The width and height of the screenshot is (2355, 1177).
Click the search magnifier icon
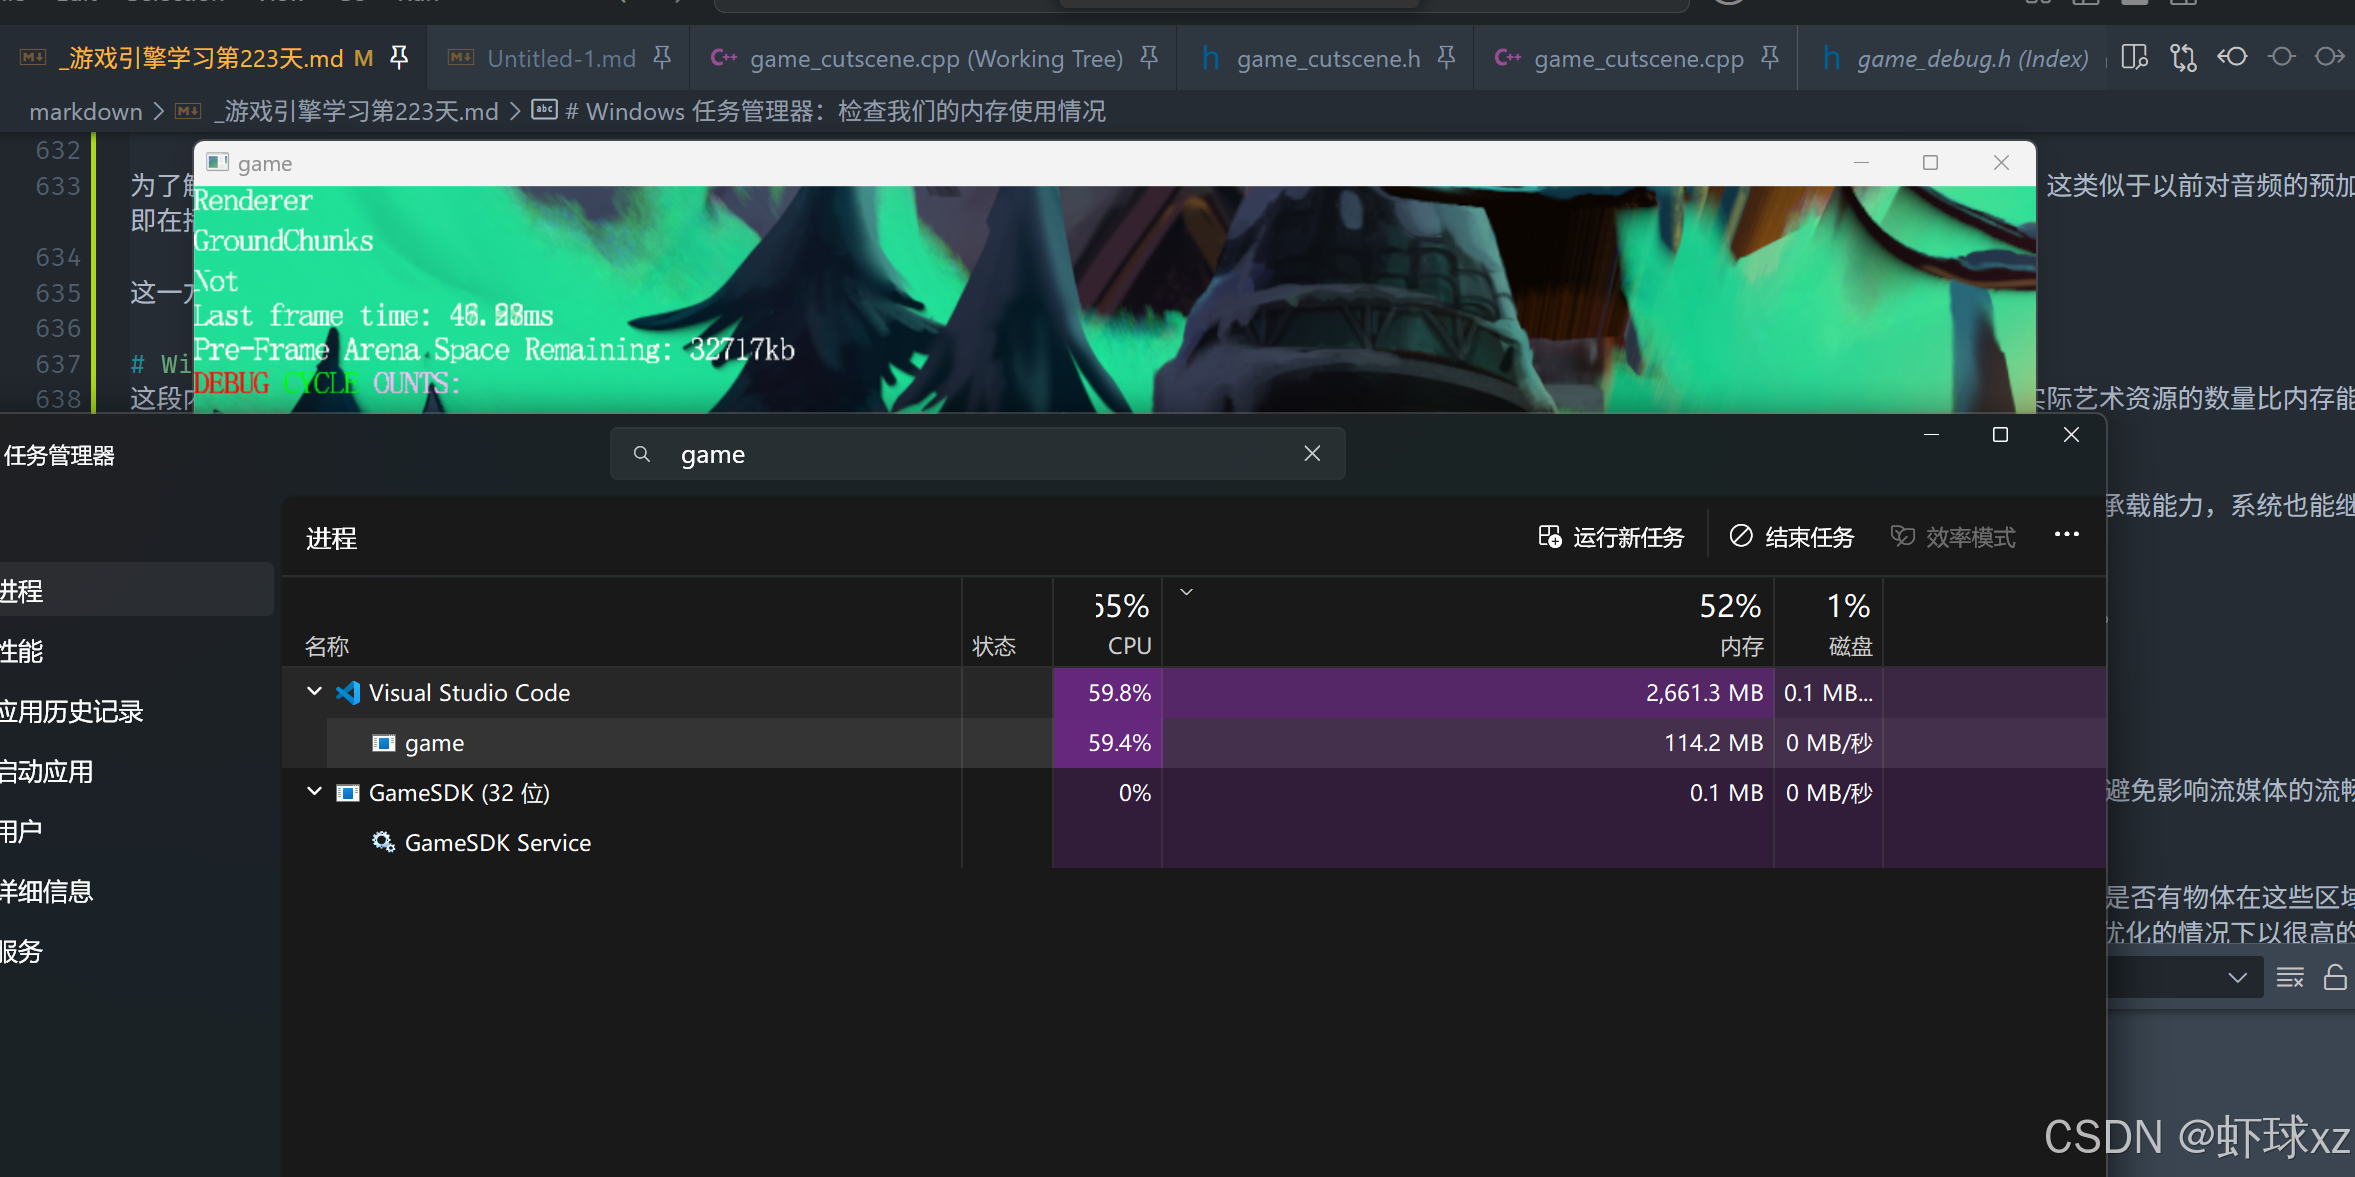642,454
